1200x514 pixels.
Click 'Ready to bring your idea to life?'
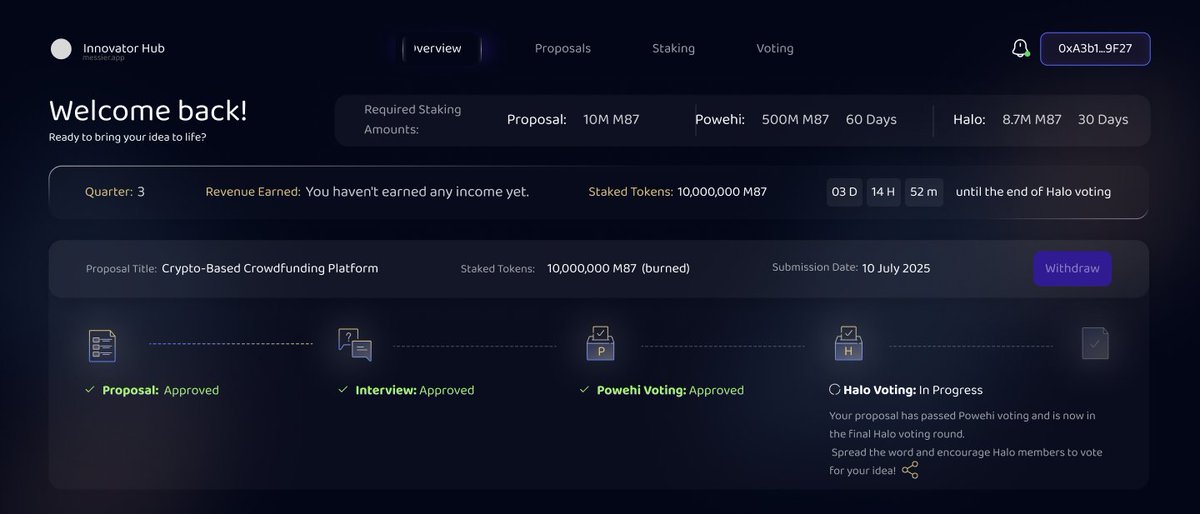pos(128,137)
